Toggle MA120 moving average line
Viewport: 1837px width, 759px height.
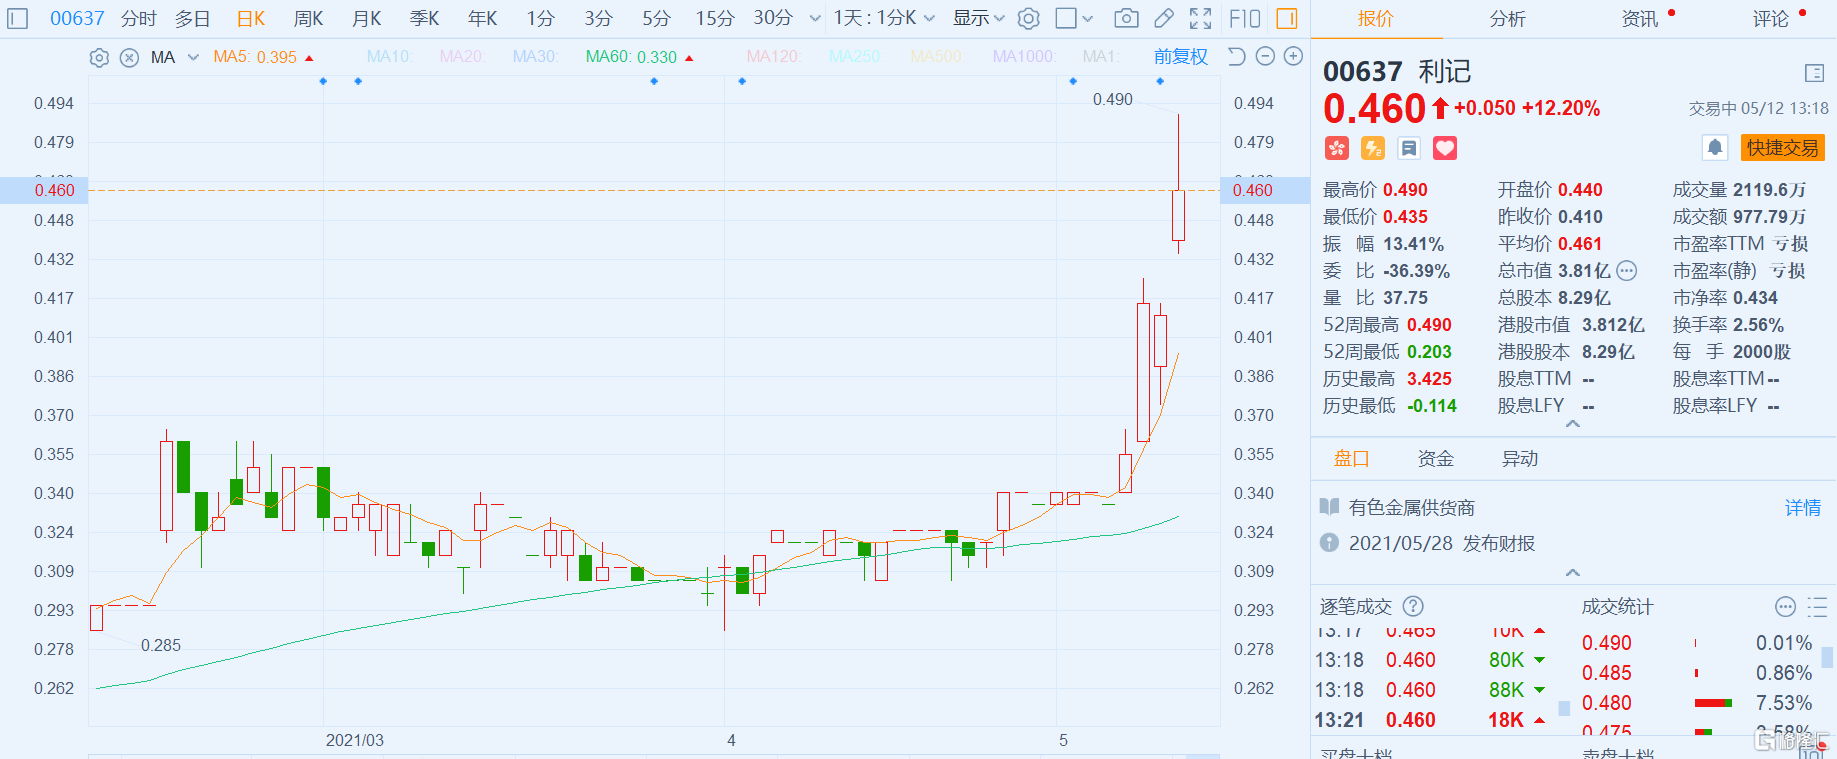tap(773, 57)
